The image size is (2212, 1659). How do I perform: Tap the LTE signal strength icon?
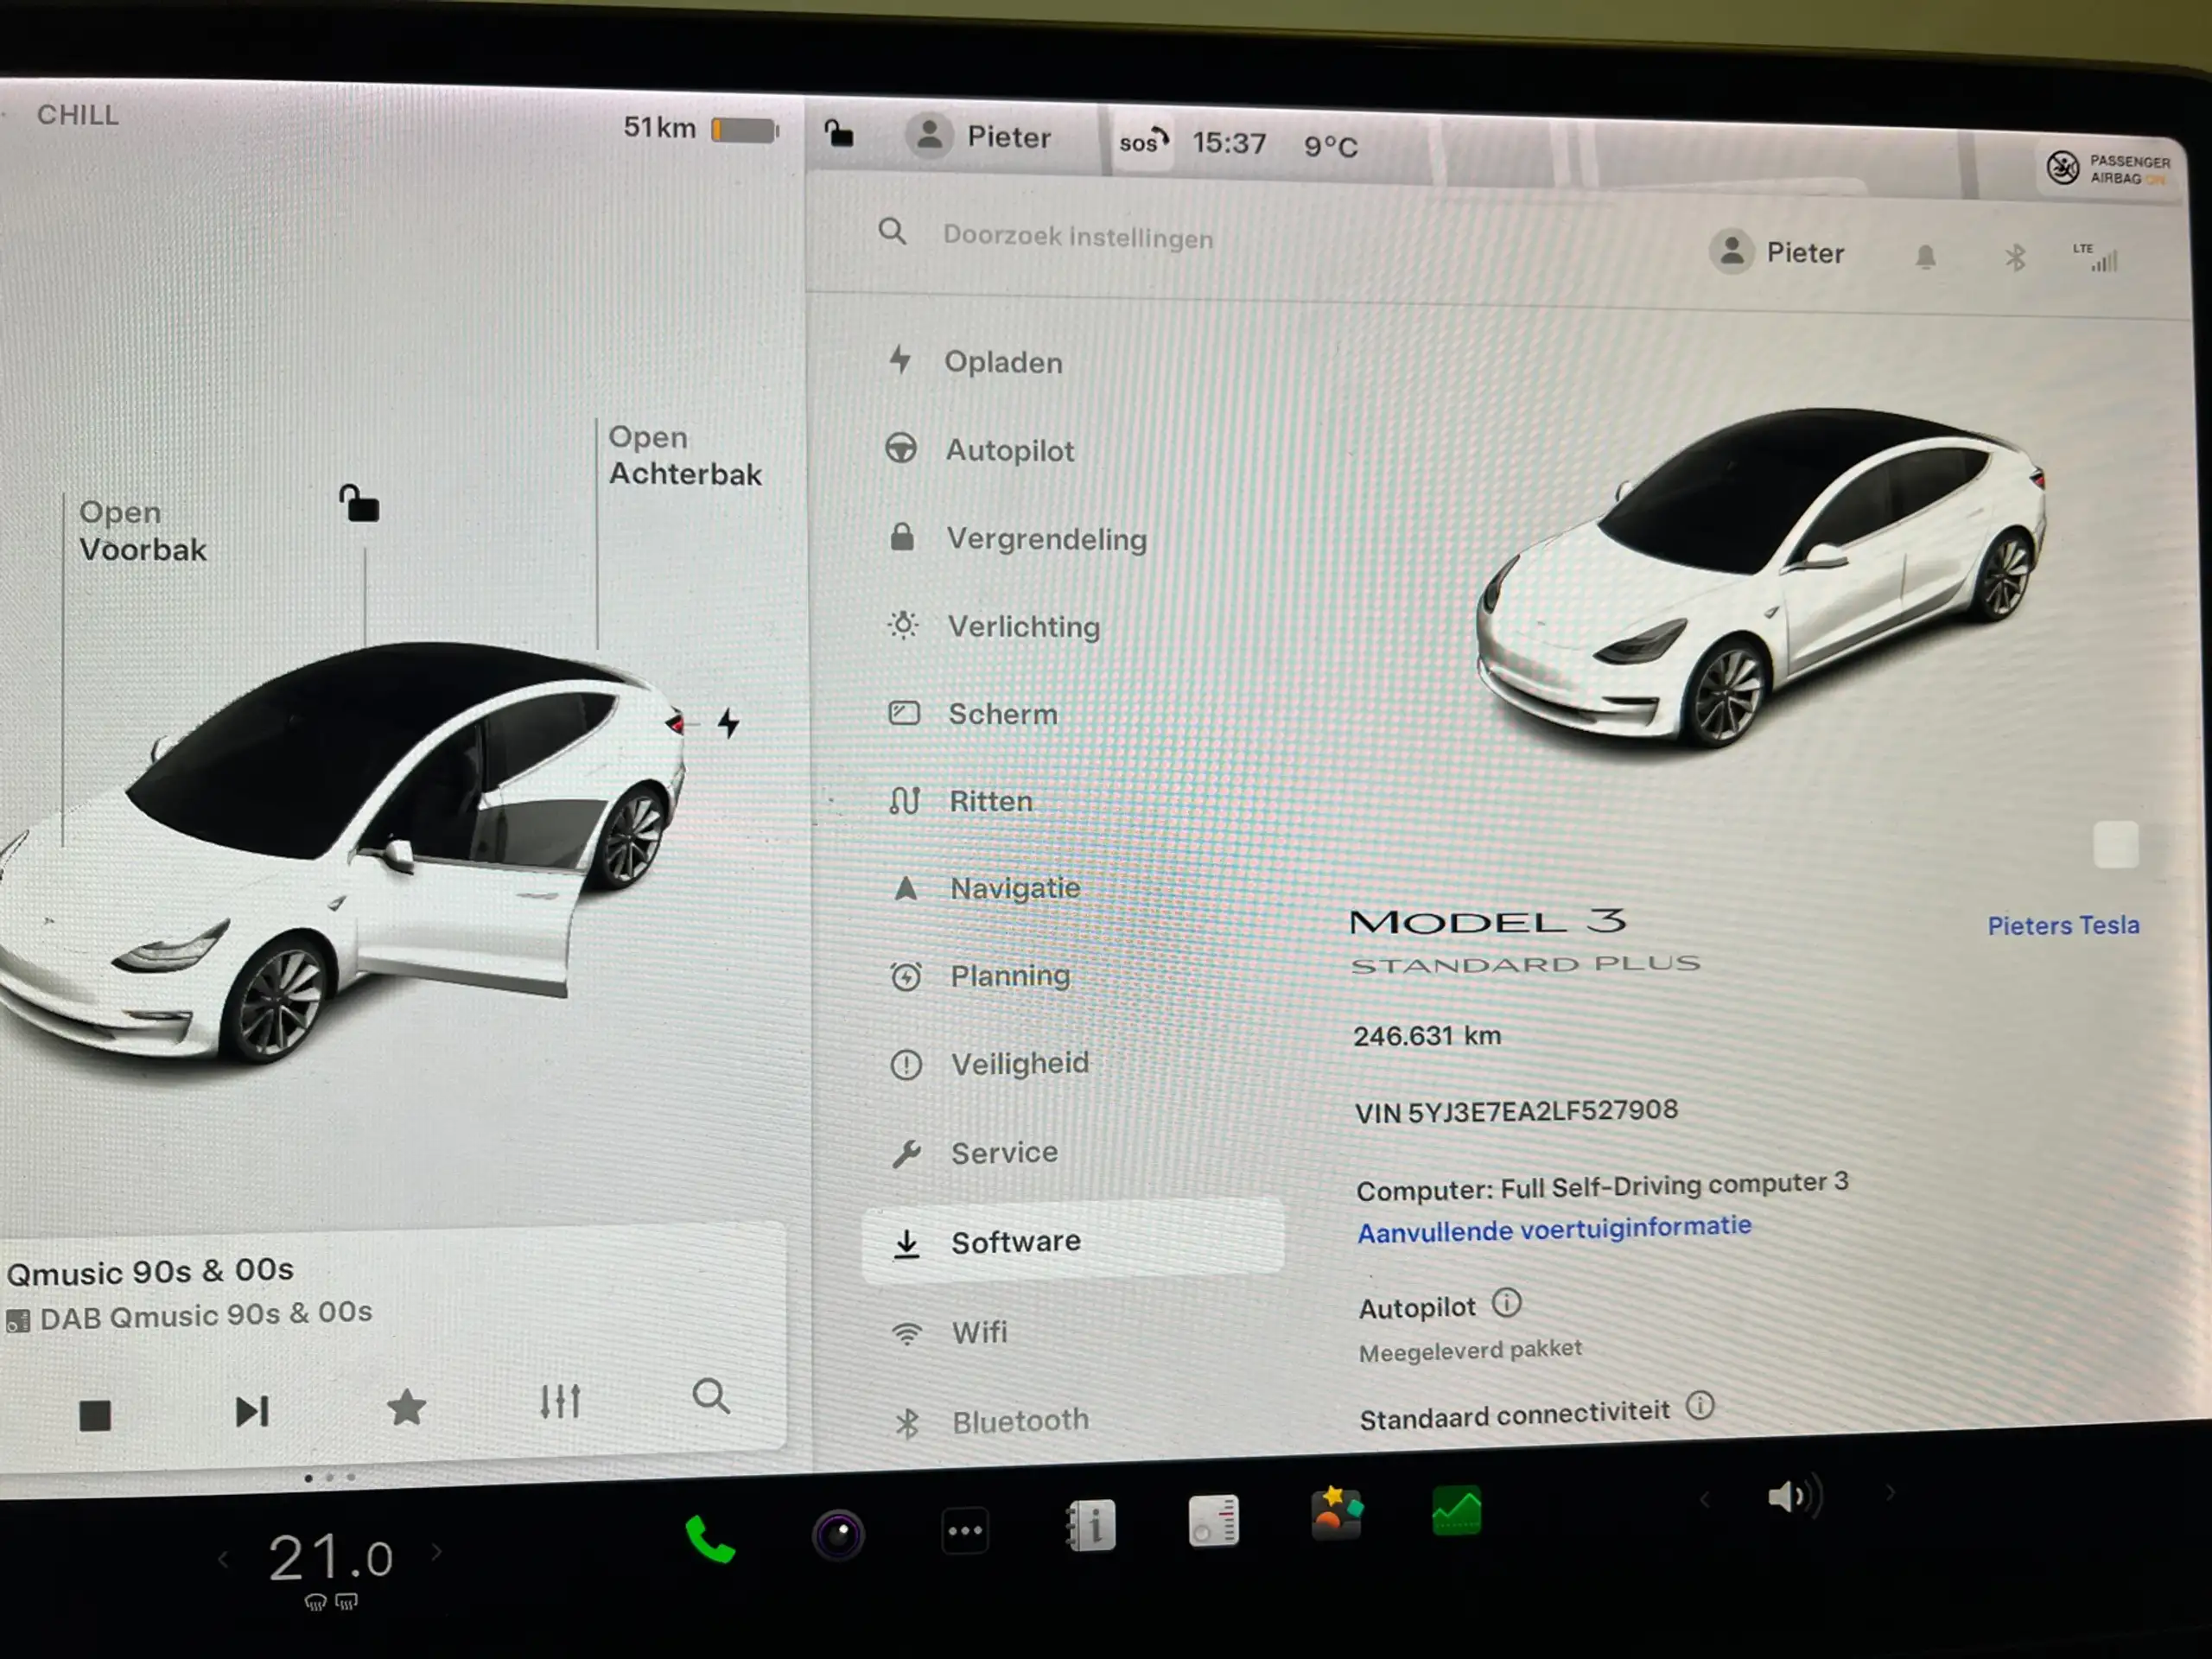2095,258
